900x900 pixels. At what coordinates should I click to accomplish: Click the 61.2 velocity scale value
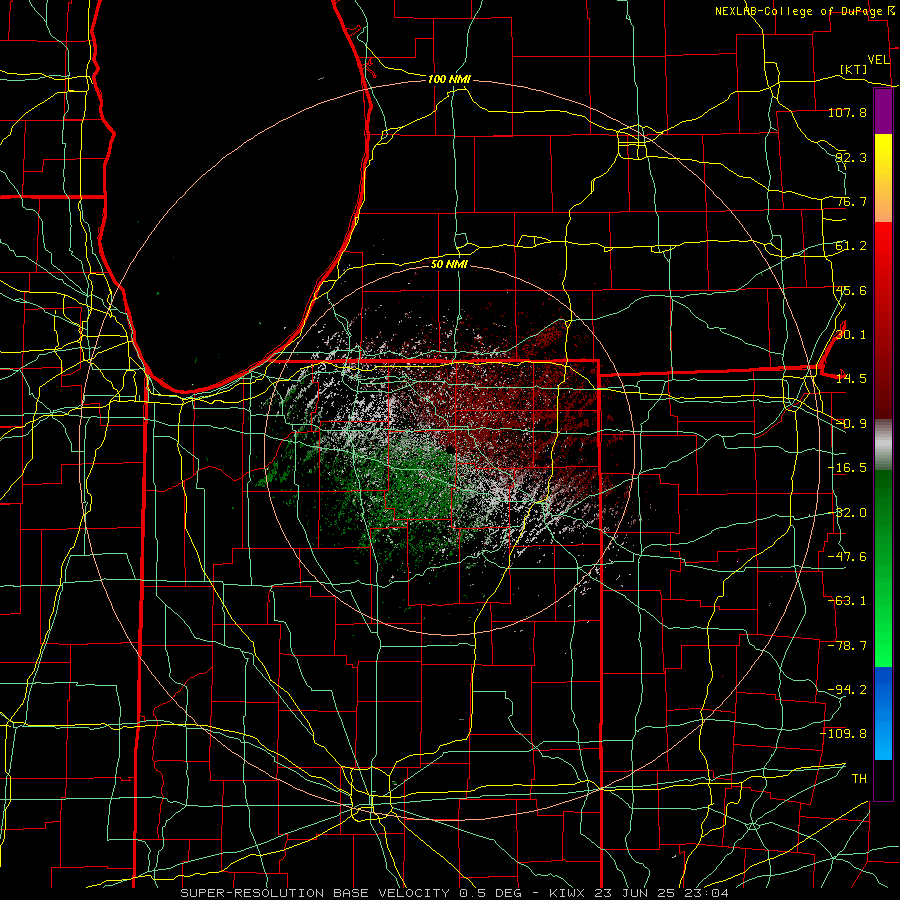point(851,246)
